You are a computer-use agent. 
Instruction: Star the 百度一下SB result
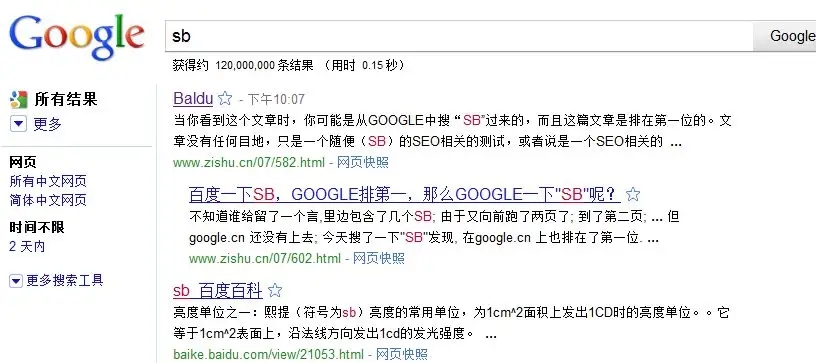[632, 195]
